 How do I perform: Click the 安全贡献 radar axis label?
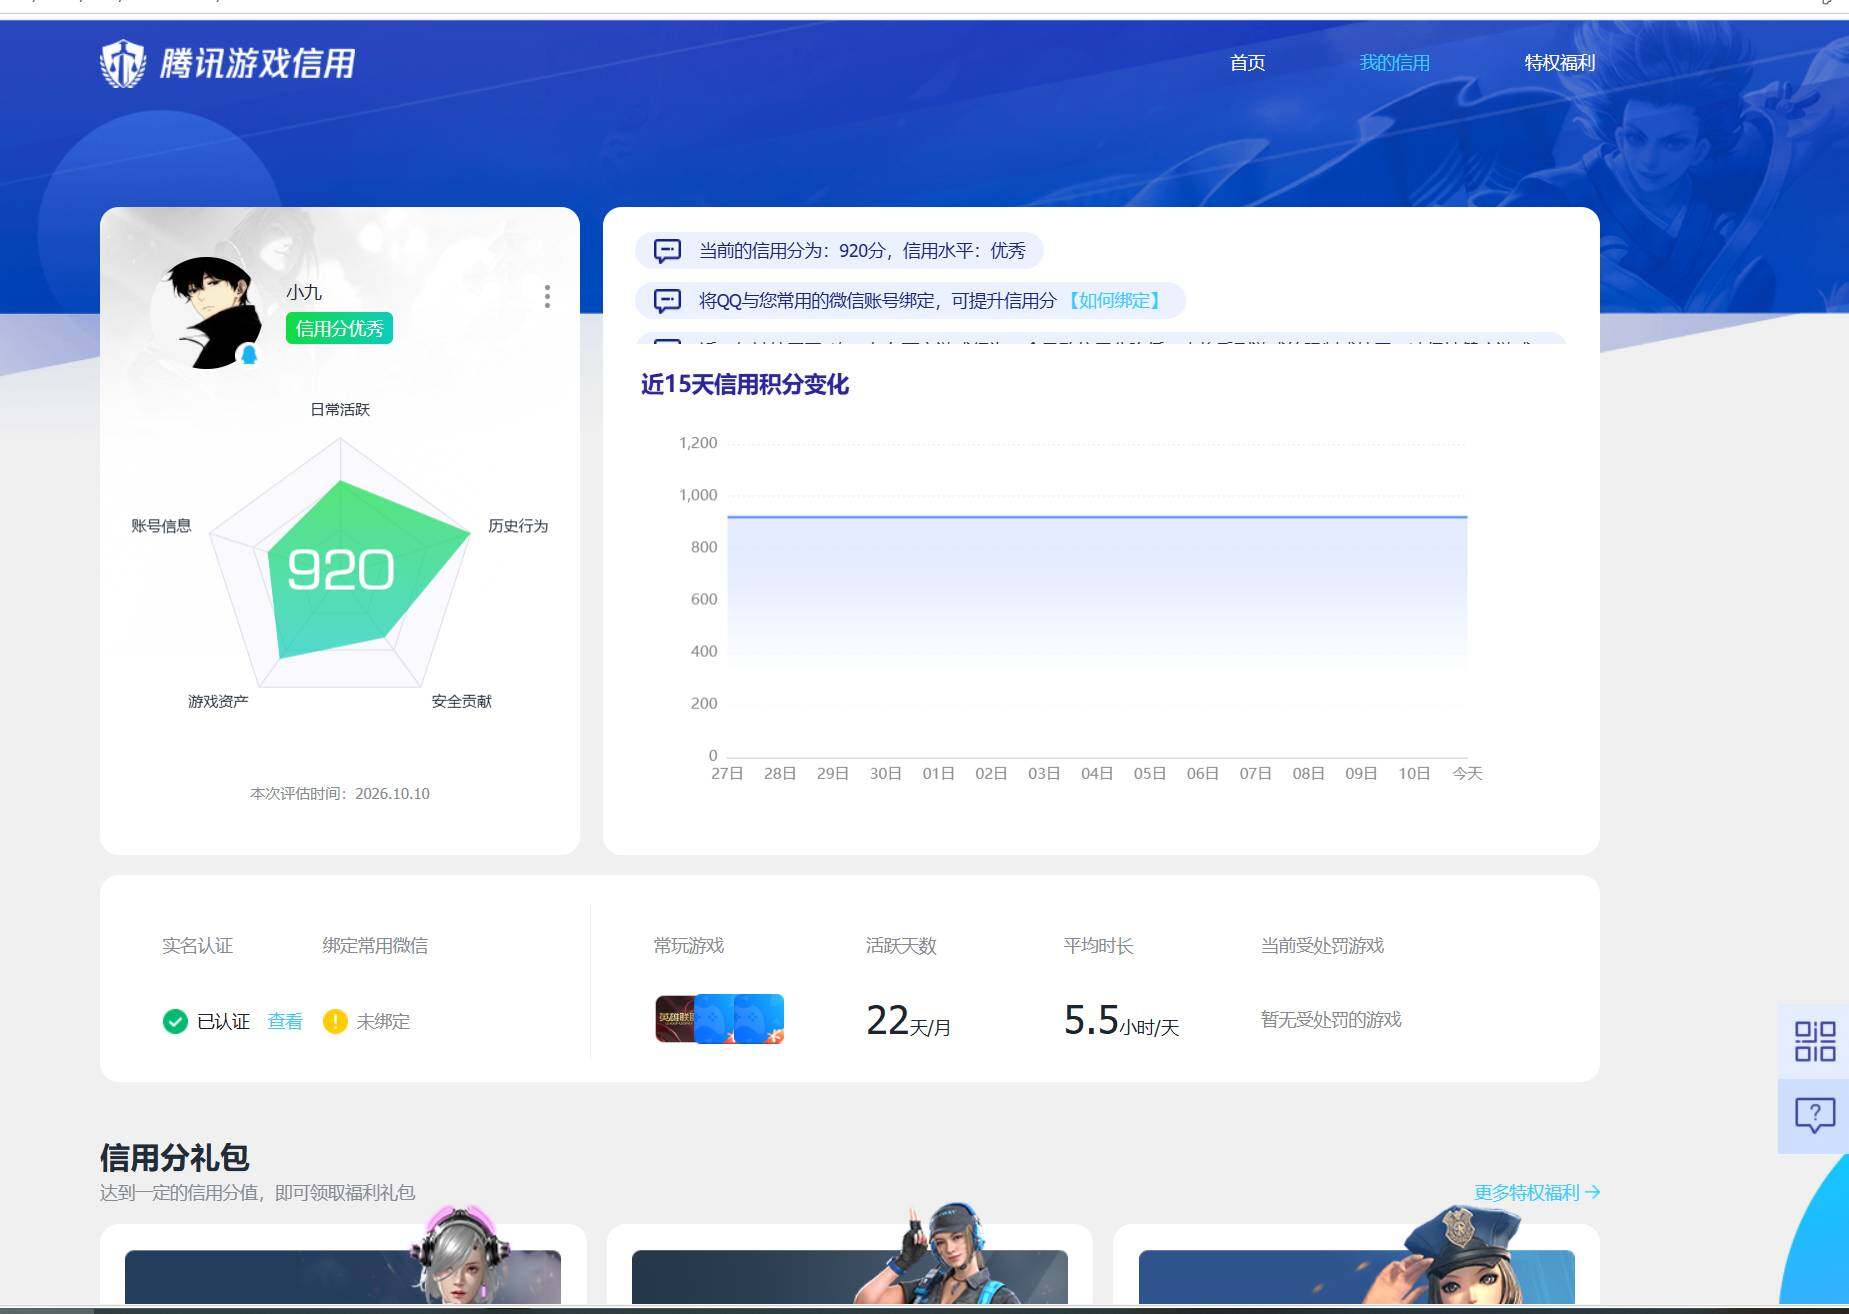(x=462, y=701)
